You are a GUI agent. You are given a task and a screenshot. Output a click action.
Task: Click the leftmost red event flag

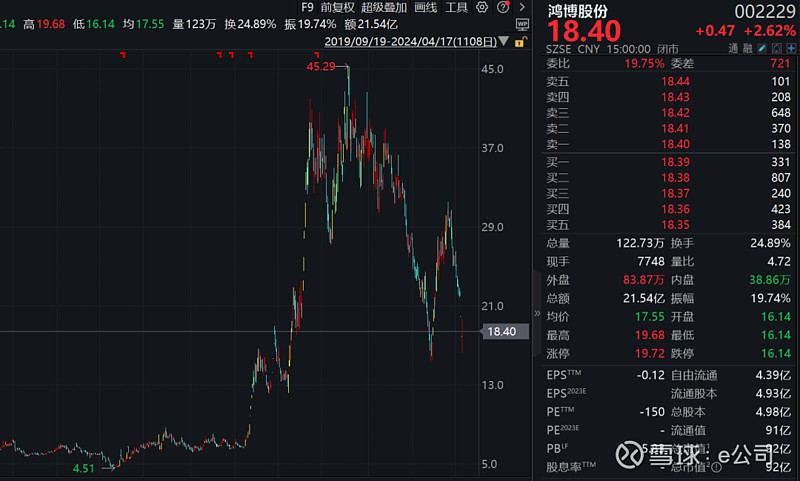pyautogui.click(x=123, y=54)
